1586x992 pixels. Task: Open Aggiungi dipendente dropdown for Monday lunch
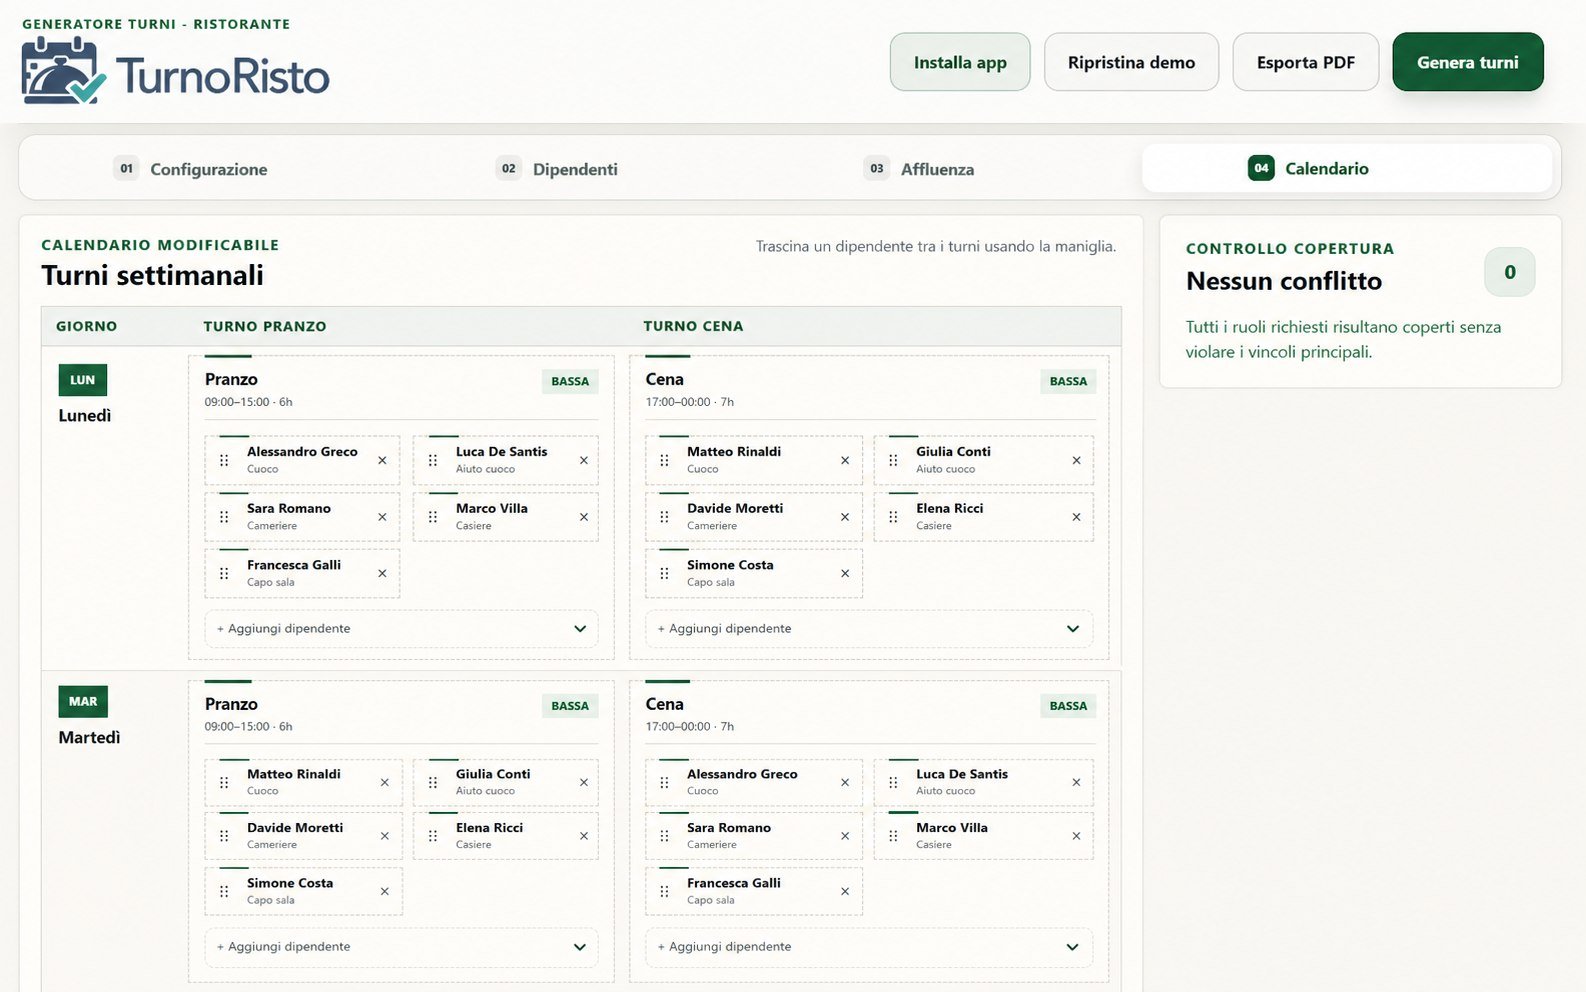tap(401, 629)
